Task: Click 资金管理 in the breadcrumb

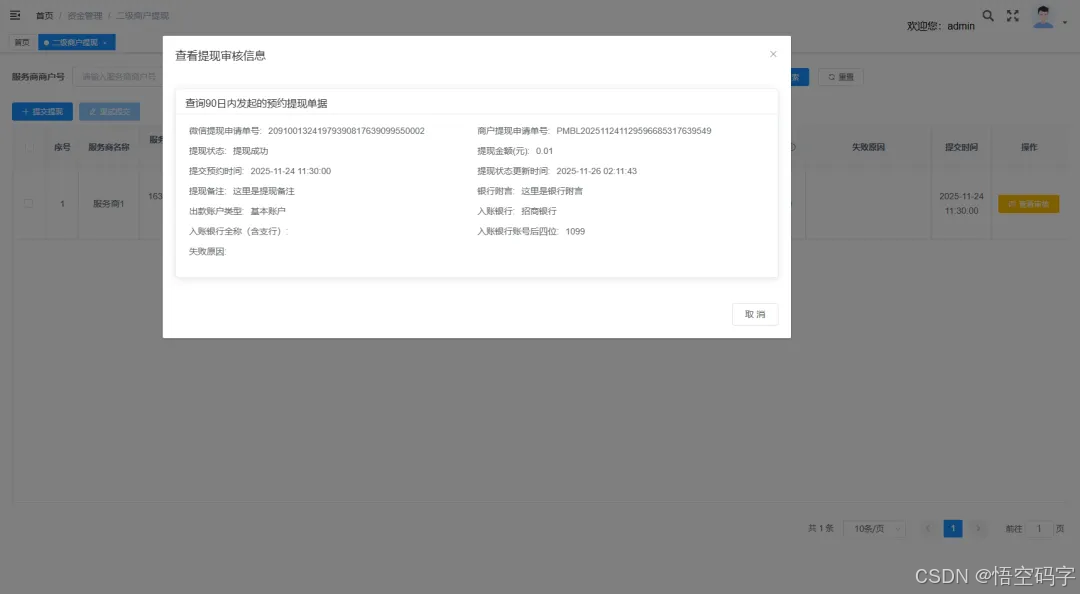Action: pyautogui.click(x=84, y=15)
